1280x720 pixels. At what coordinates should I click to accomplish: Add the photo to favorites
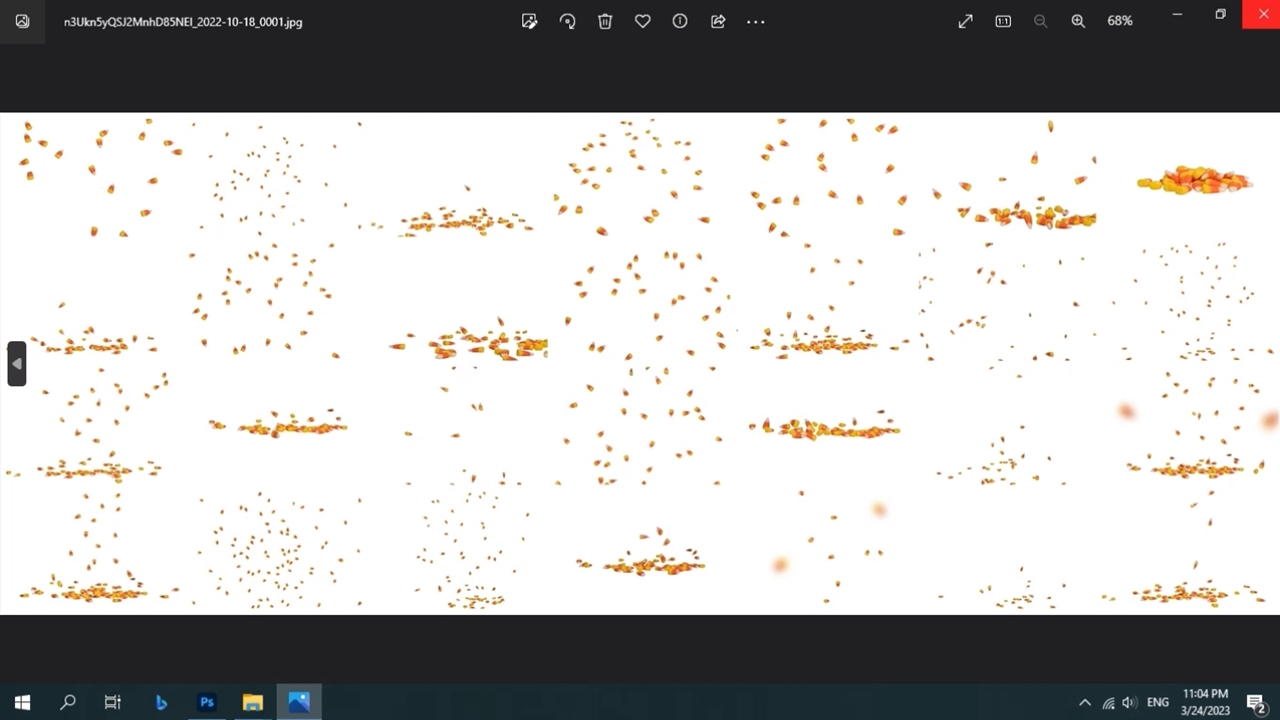(643, 21)
